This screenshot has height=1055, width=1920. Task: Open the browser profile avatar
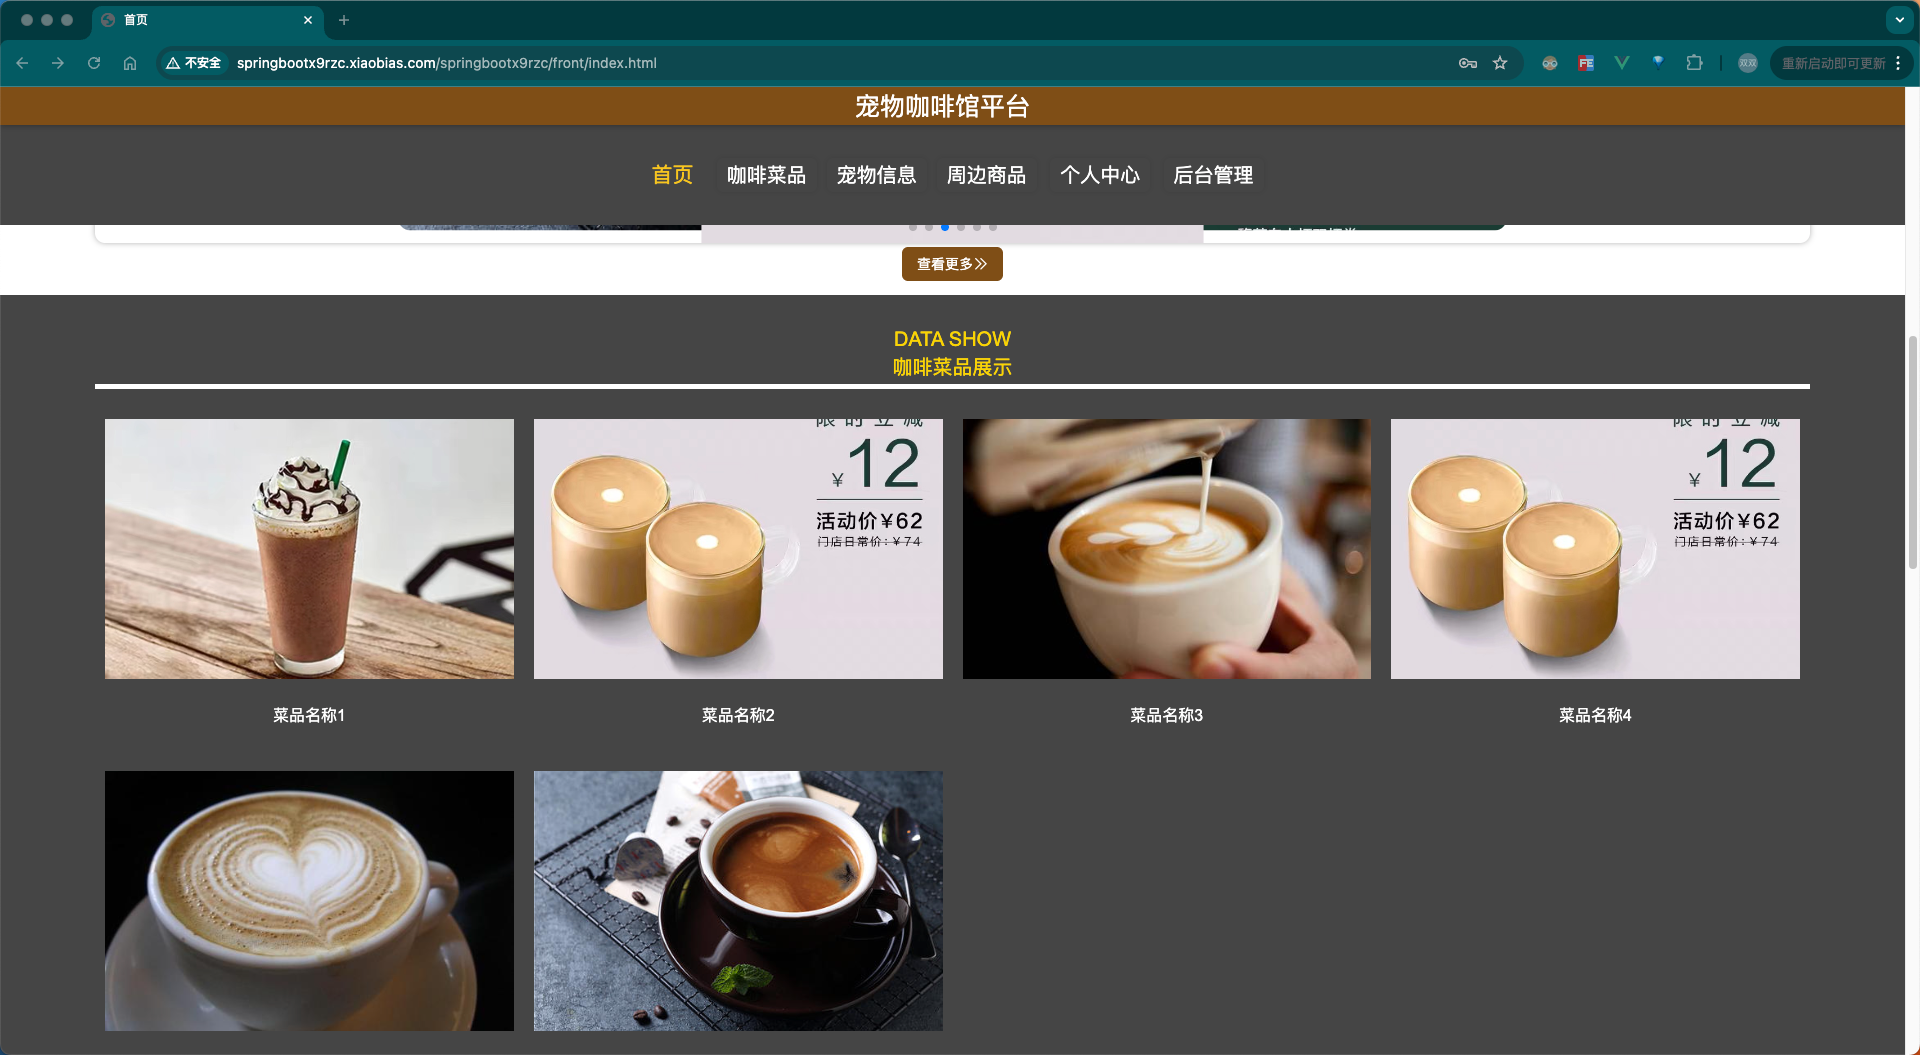(1748, 63)
